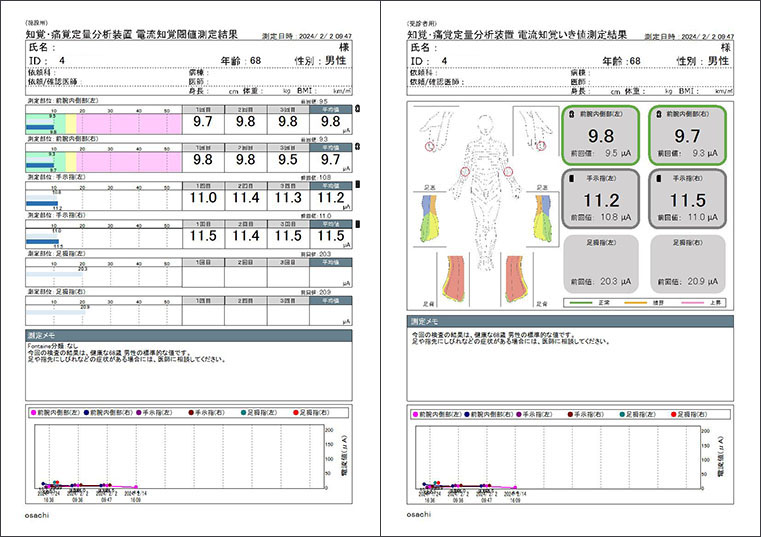Click the pink 上昇 legend line

coord(693,302)
